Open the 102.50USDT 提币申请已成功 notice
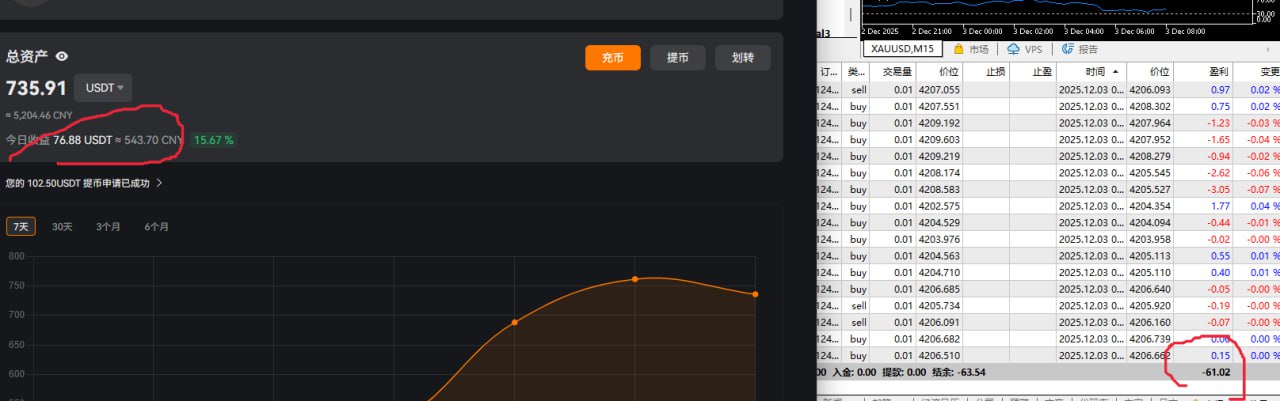 point(78,183)
